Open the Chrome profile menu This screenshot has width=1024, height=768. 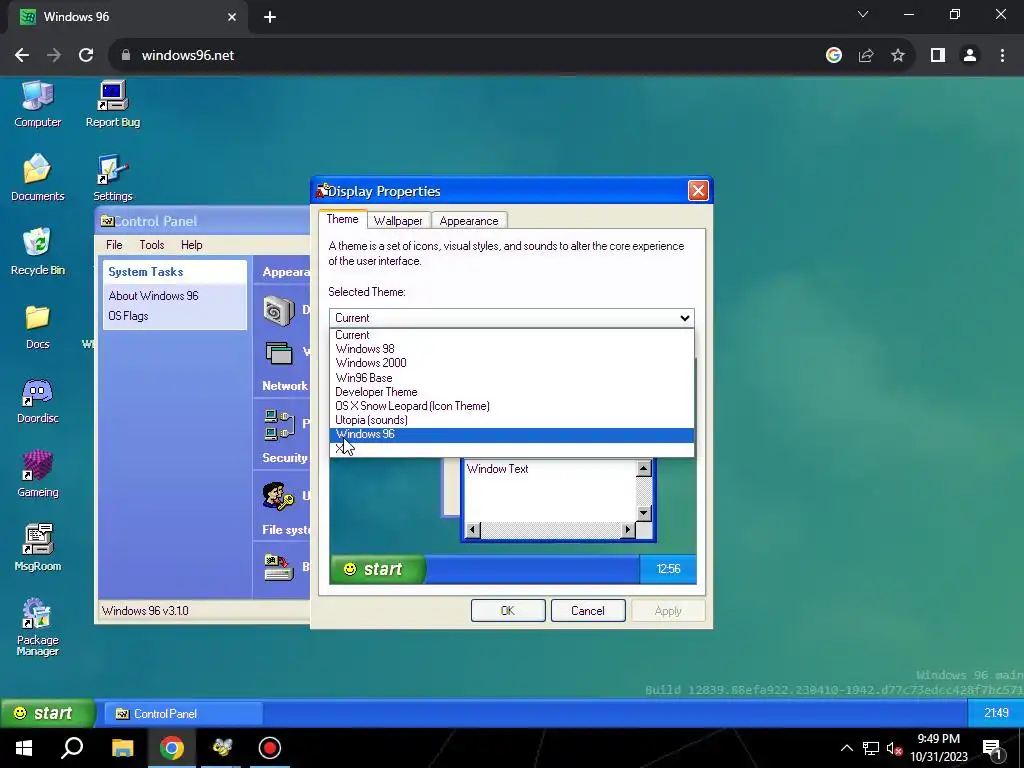click(970, 56)
